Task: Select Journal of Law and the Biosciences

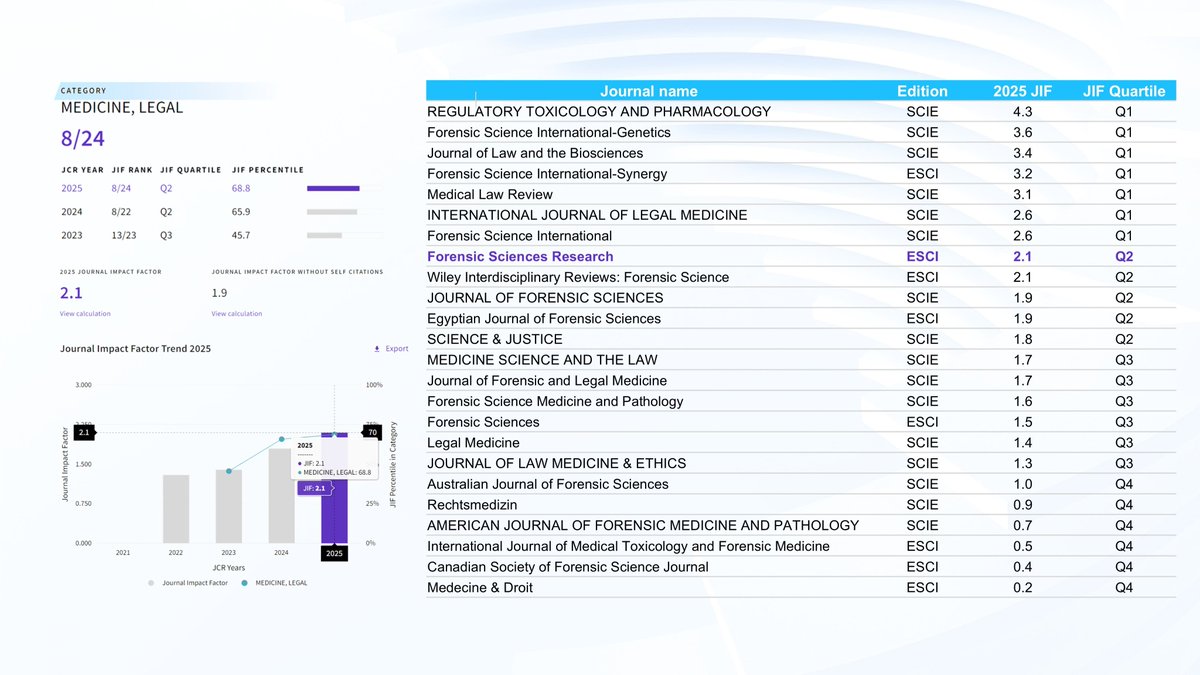Action: (x=802, y=153)
